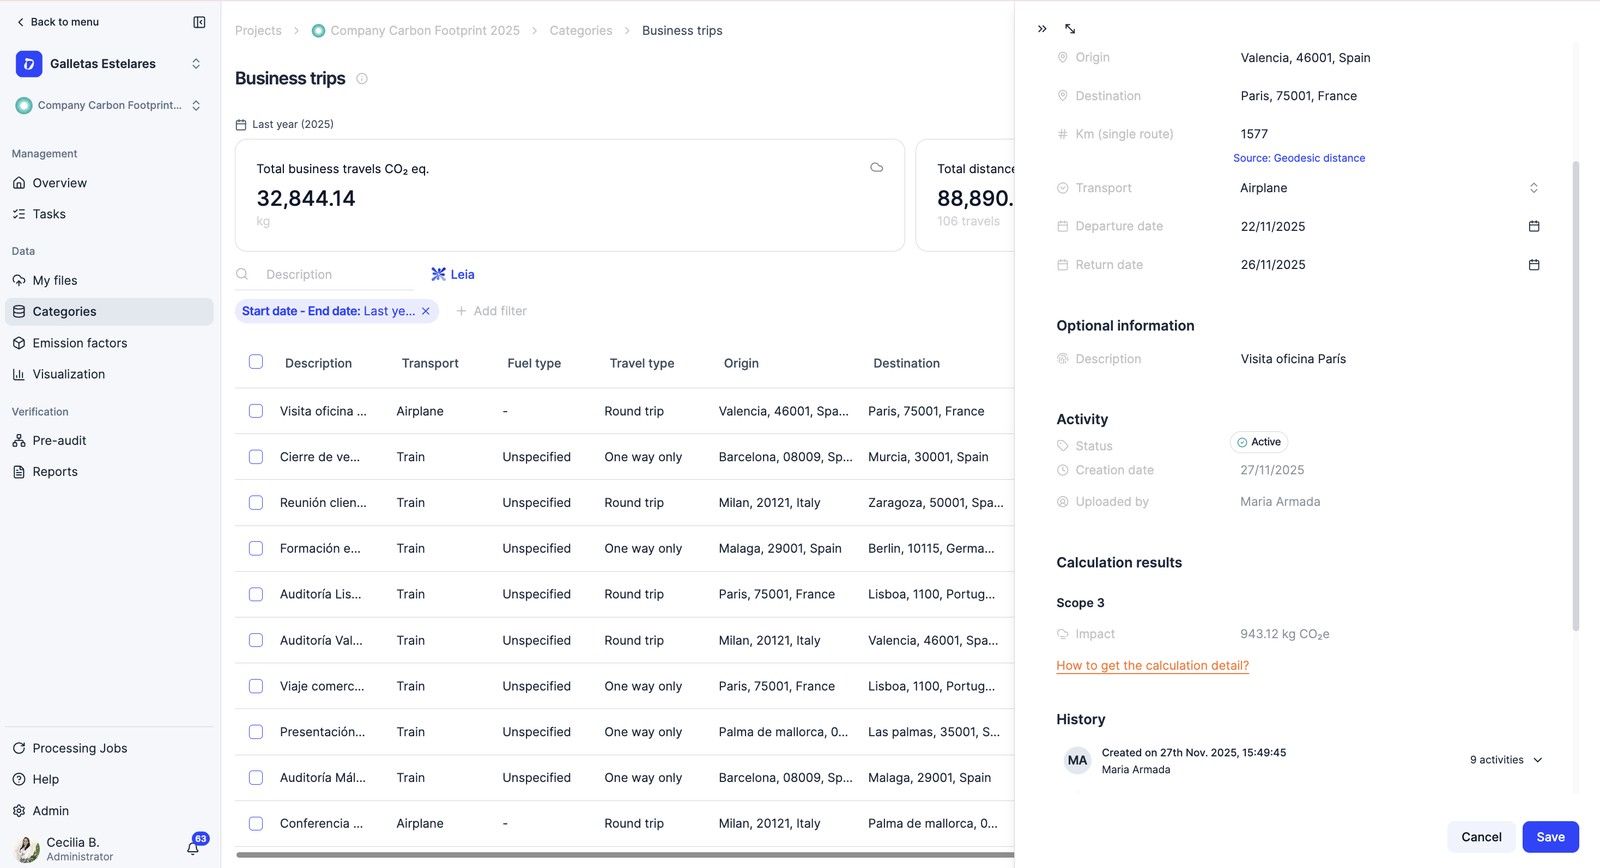Save the business trip changes

(1550, 837)
